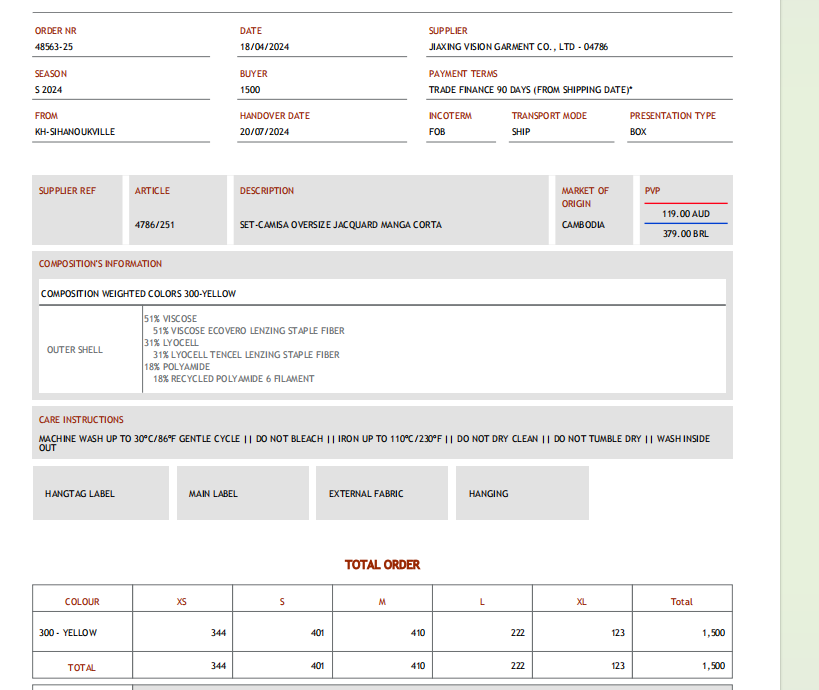Viewport: 819px width, 690px height.
Task: Click article number 4786/251
Action: click(x=155, y=225)
